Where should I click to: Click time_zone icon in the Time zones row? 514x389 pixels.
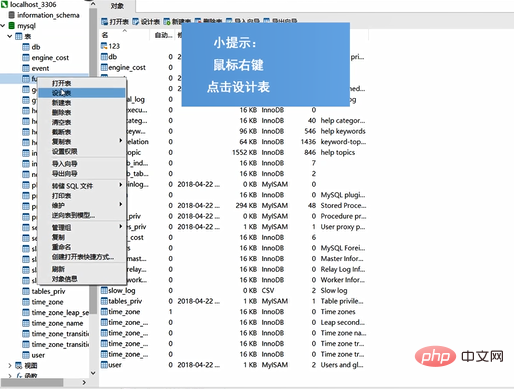(x=104, y=312)
